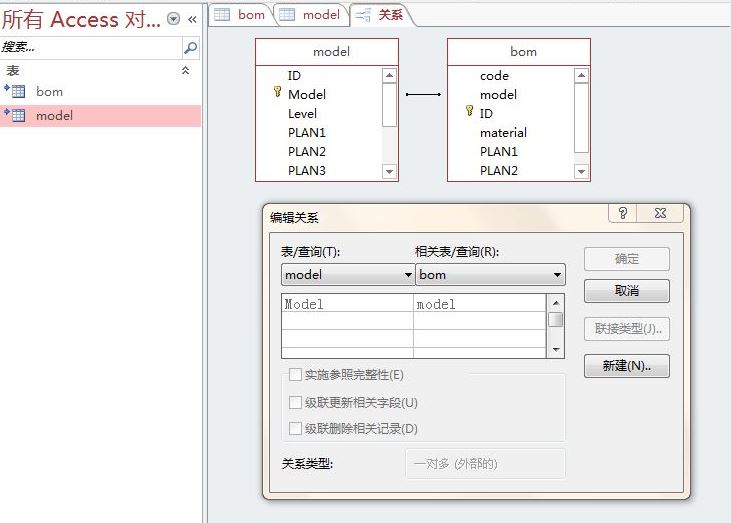The width and height of the screenshot is (731, 523).
Task: Close the 编辑关系 dialog
Action: pyautogui.click(x=660, y=213)
